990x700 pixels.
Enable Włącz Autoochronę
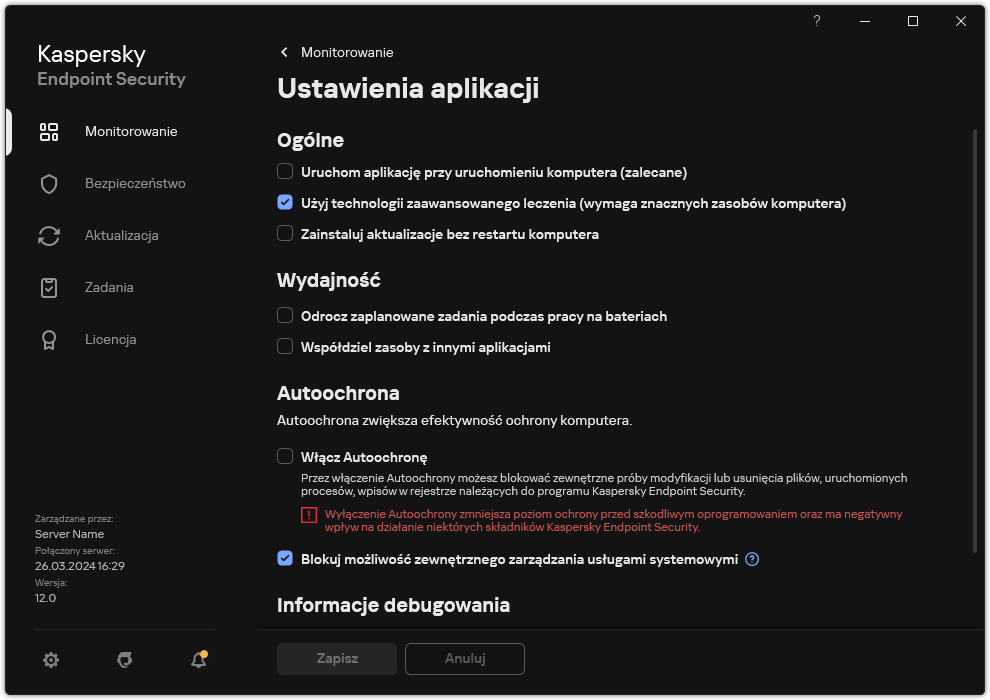pyautogui.click(x=283, y=456)
